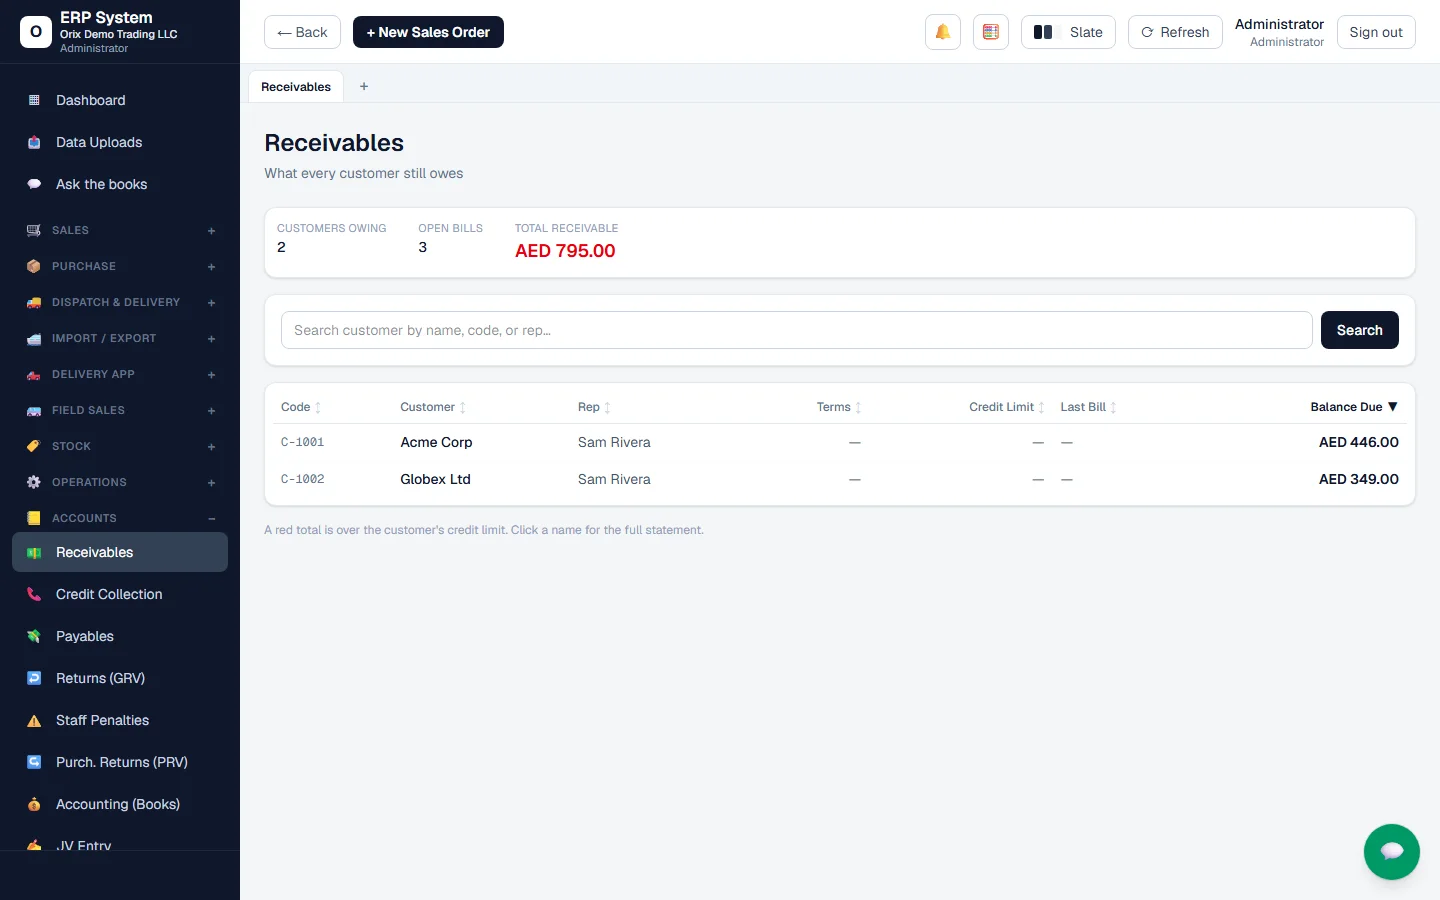This screenshot has width=1440, height=900.
Task: Open Globex Ltd customer statement
Action: click(x=435, y=479)
